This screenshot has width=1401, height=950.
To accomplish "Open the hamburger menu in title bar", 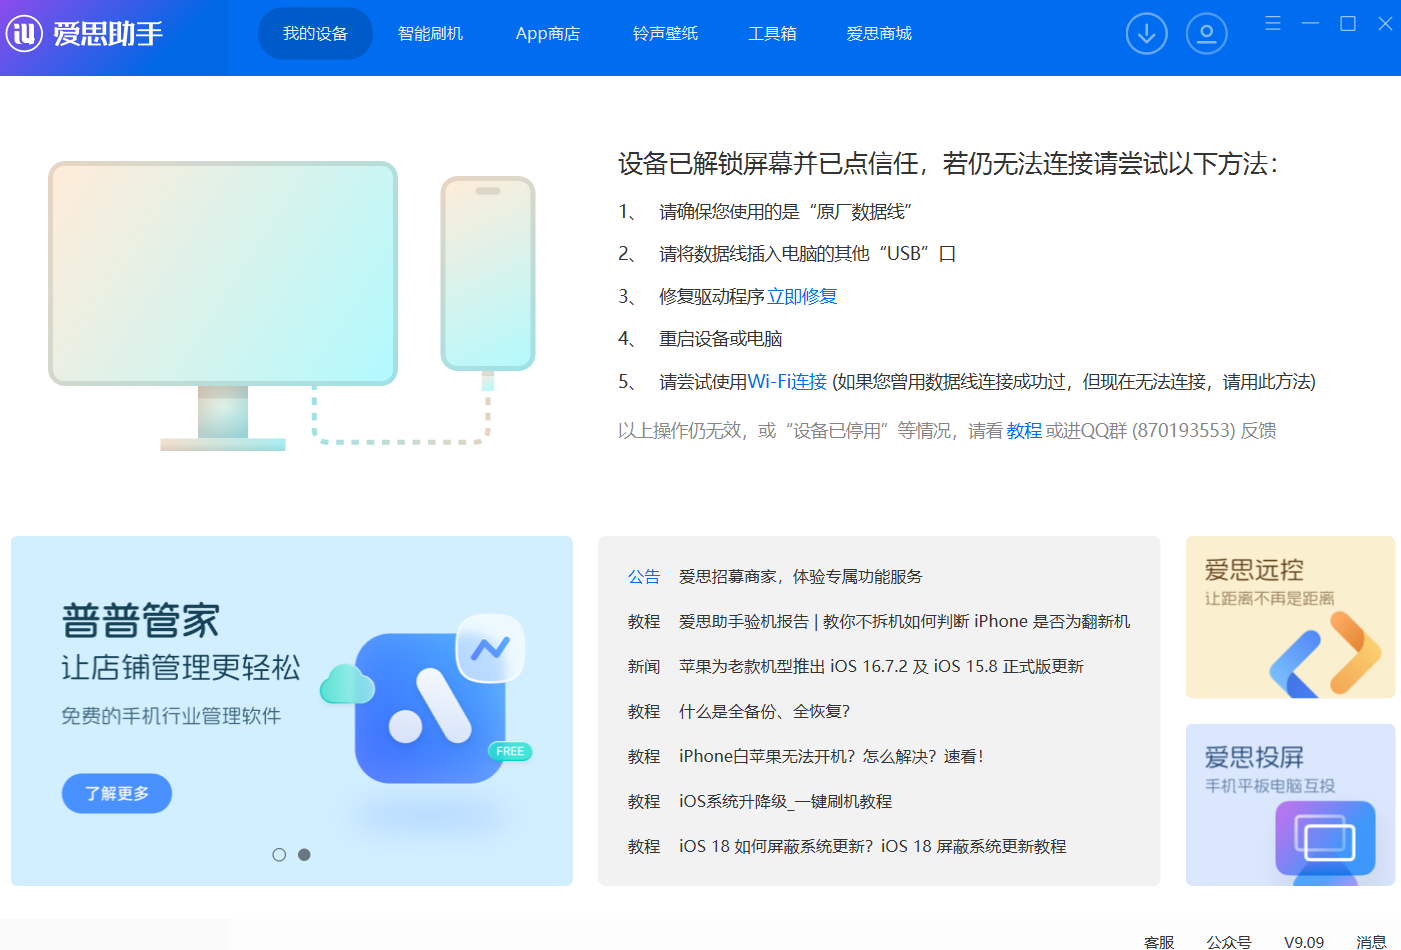I will coord(1272,23).
